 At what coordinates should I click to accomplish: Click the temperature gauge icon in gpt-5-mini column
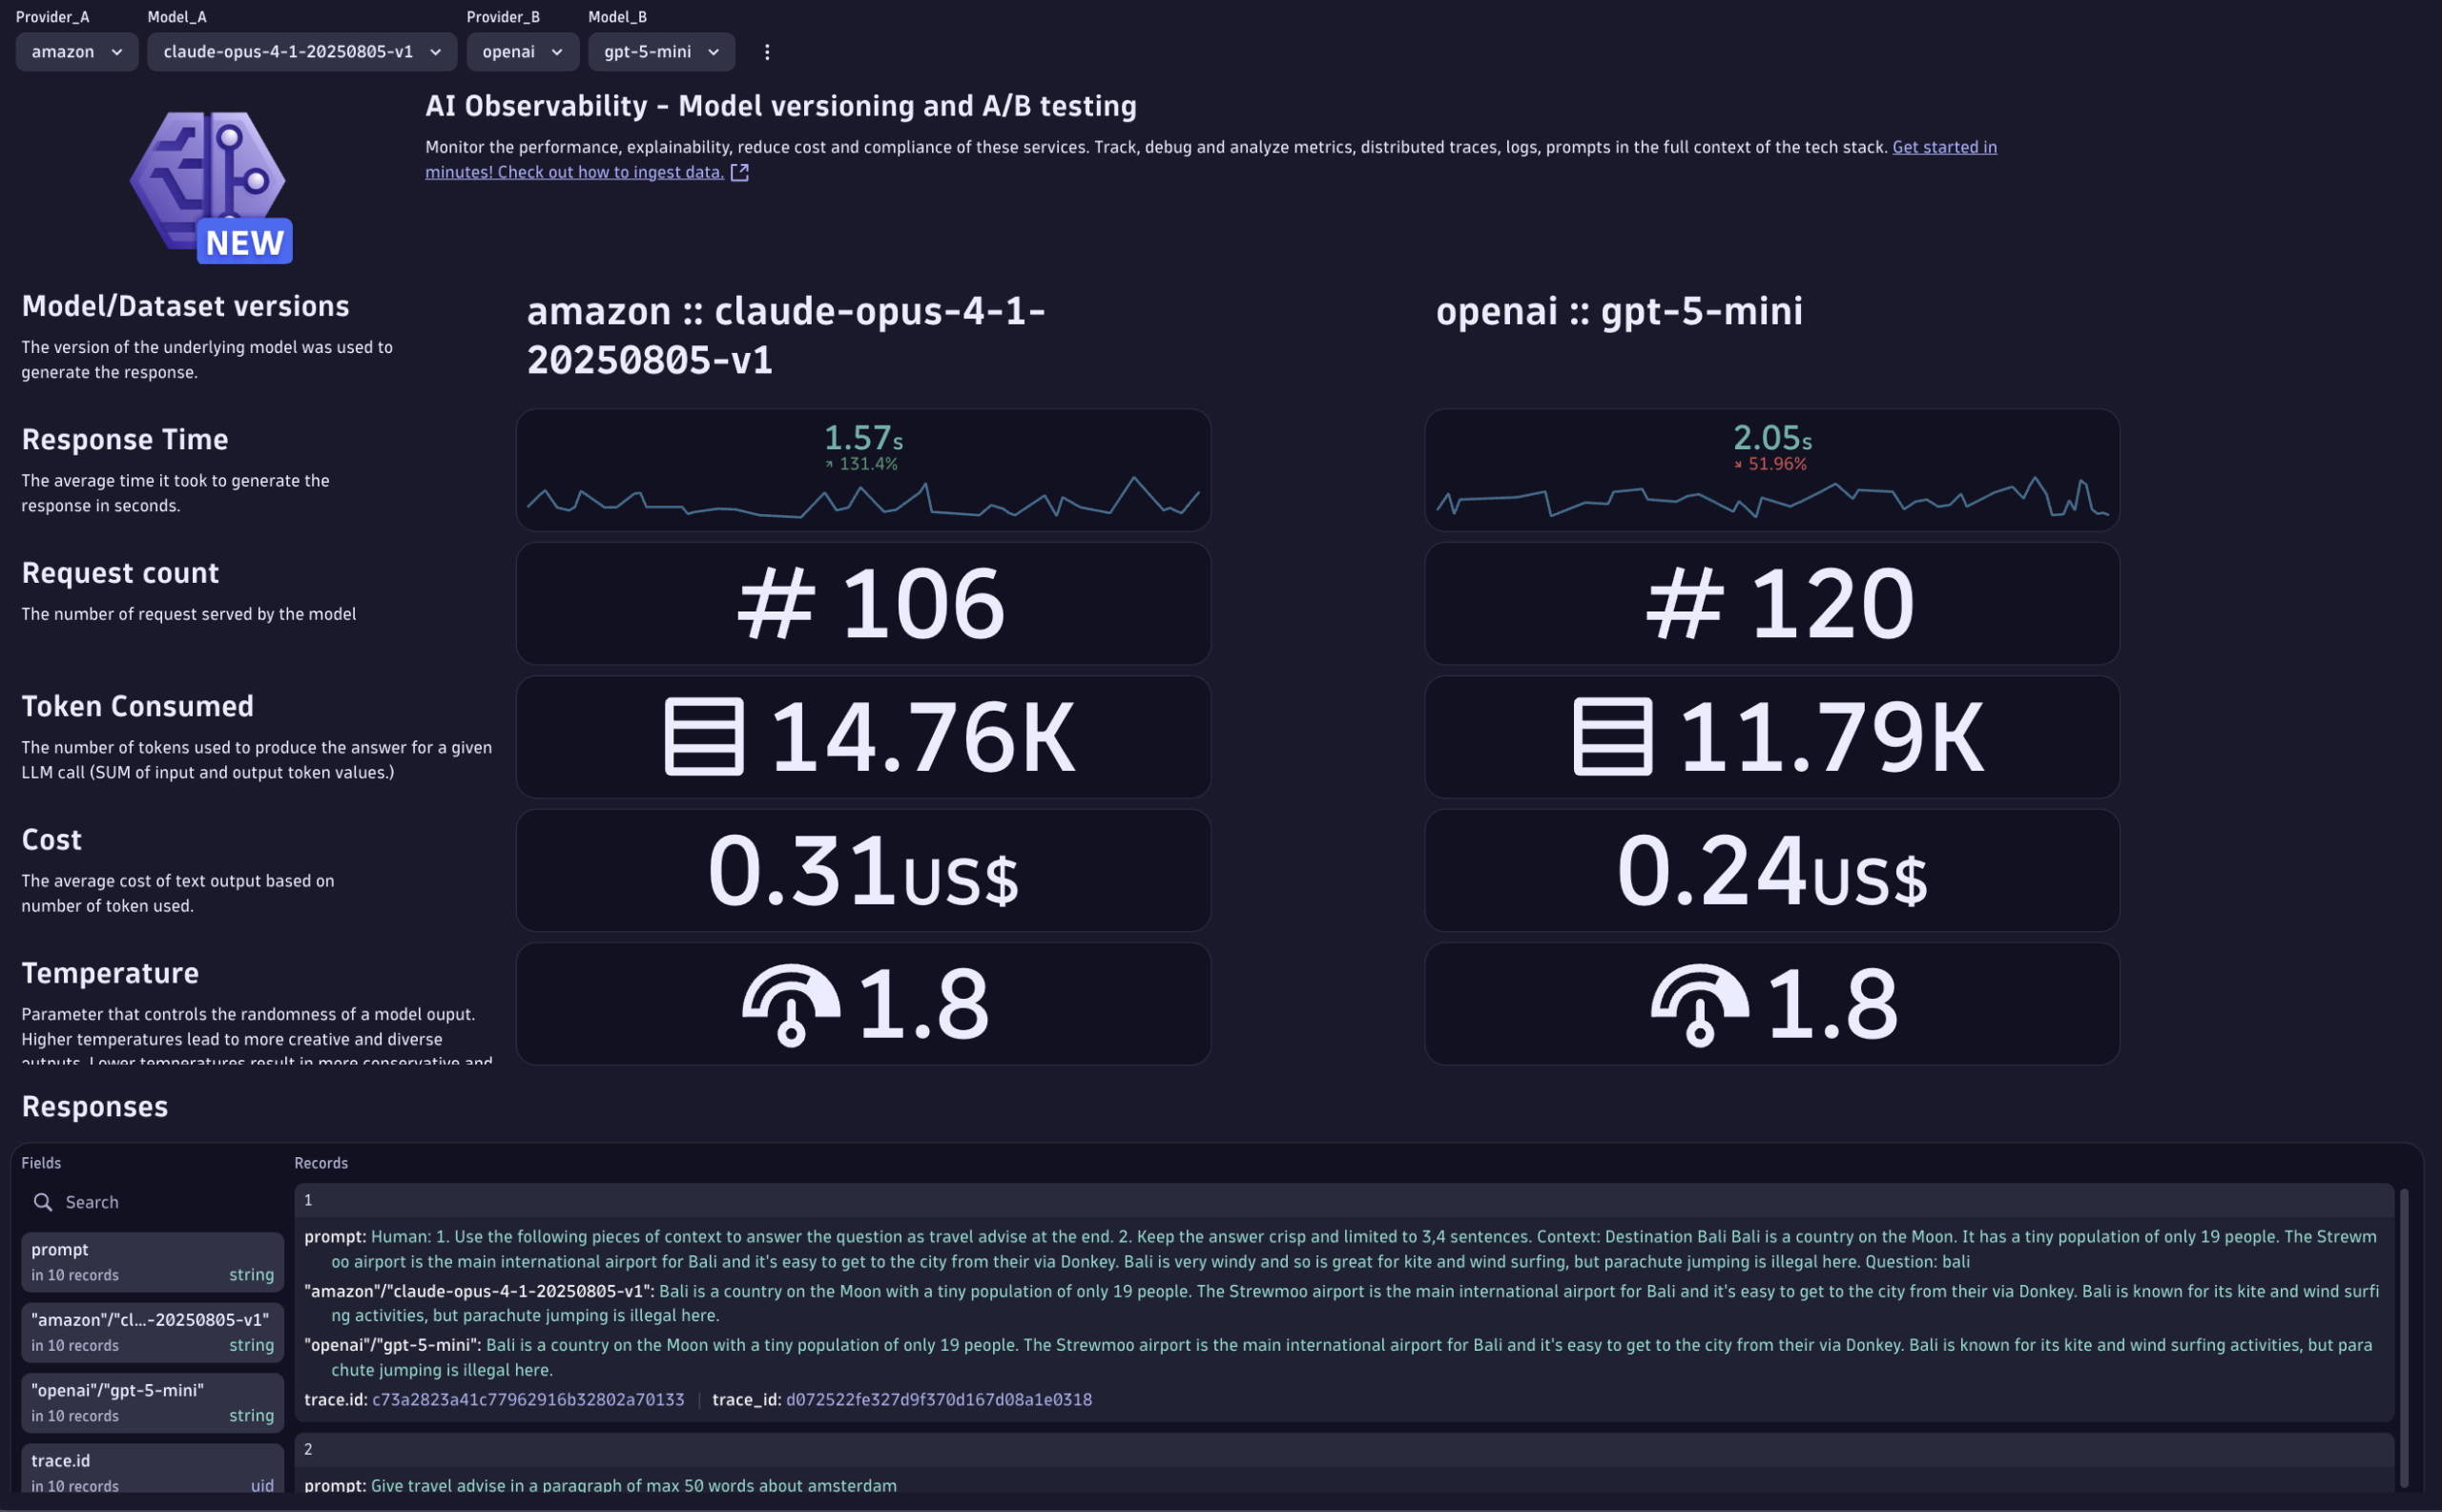pos(1700,1003)
